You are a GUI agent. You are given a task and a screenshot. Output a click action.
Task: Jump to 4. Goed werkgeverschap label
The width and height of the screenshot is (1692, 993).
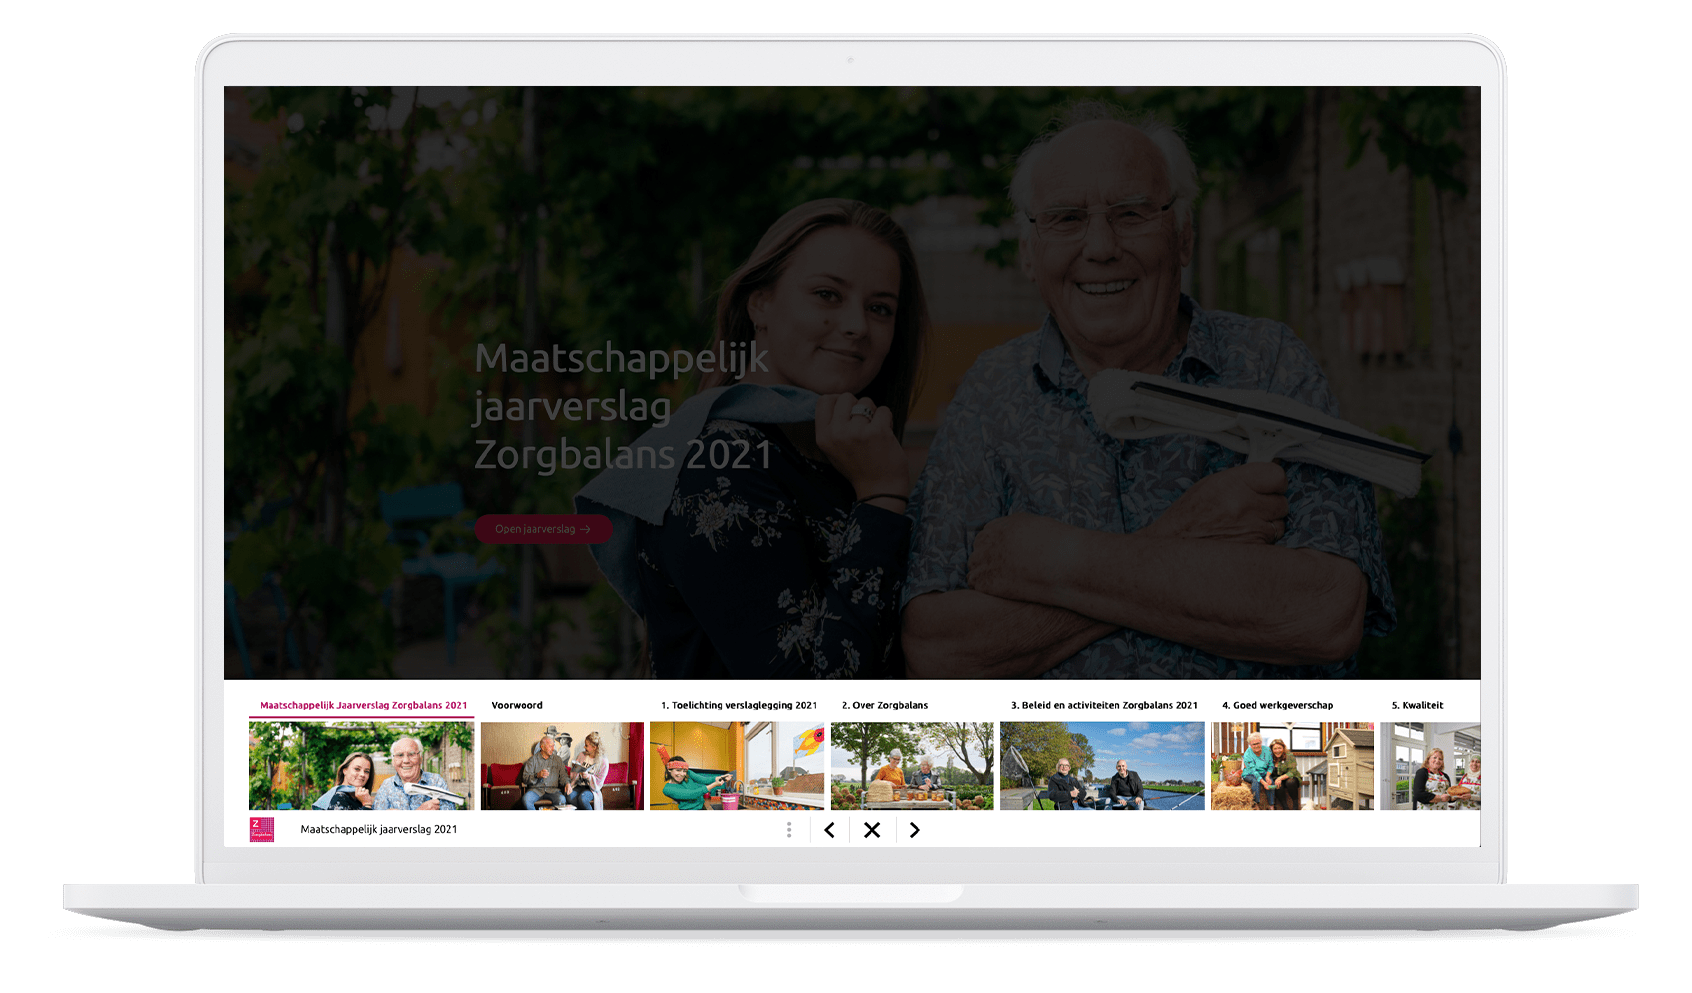point(1277,705)
